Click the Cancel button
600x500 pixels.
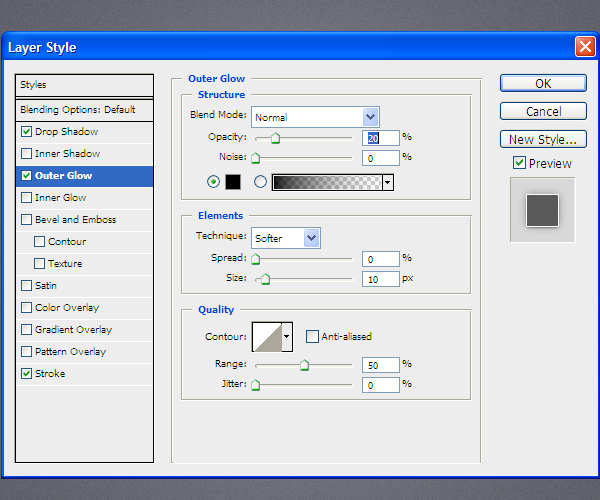pos(543,111)
